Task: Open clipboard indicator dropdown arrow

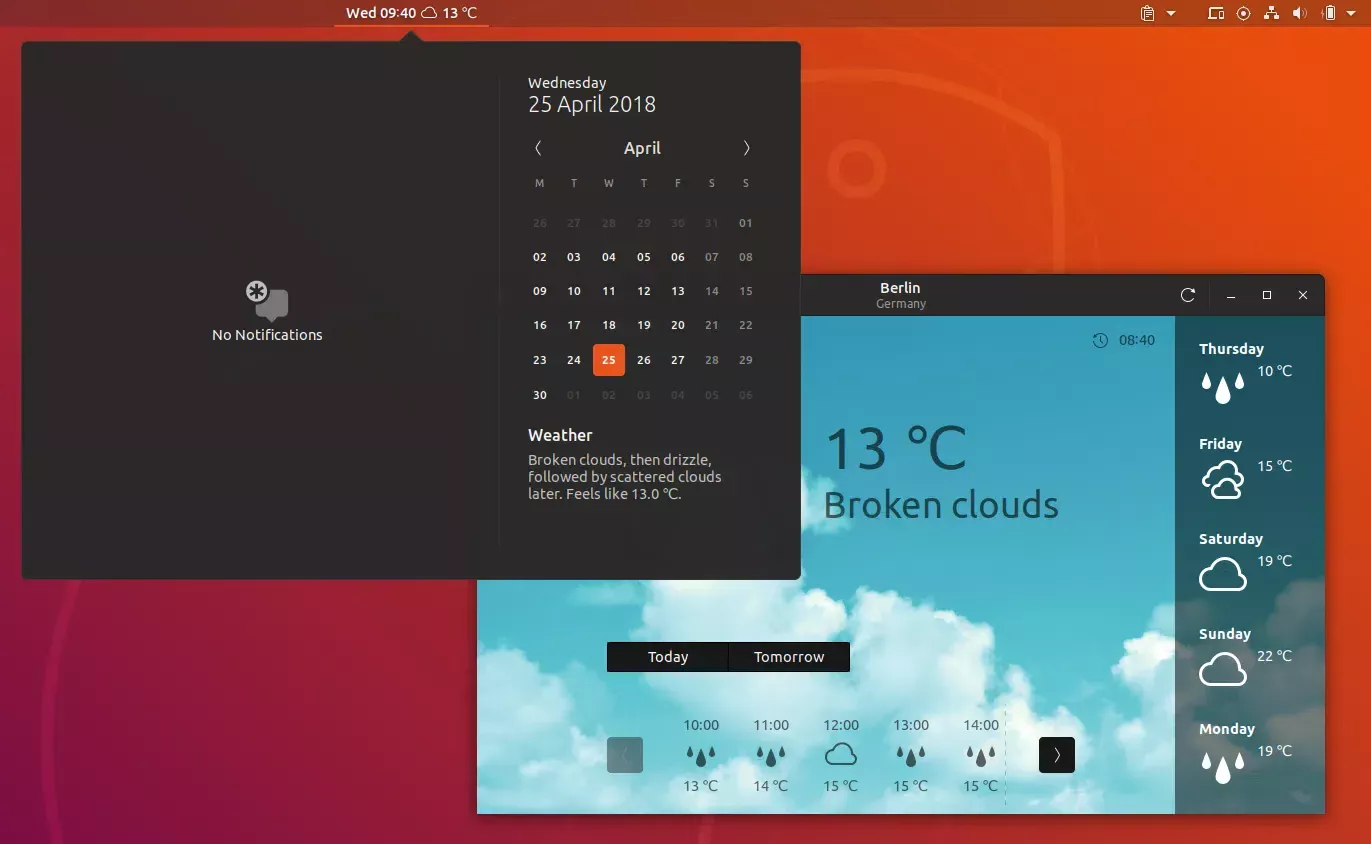Action: click(1171, 14)
